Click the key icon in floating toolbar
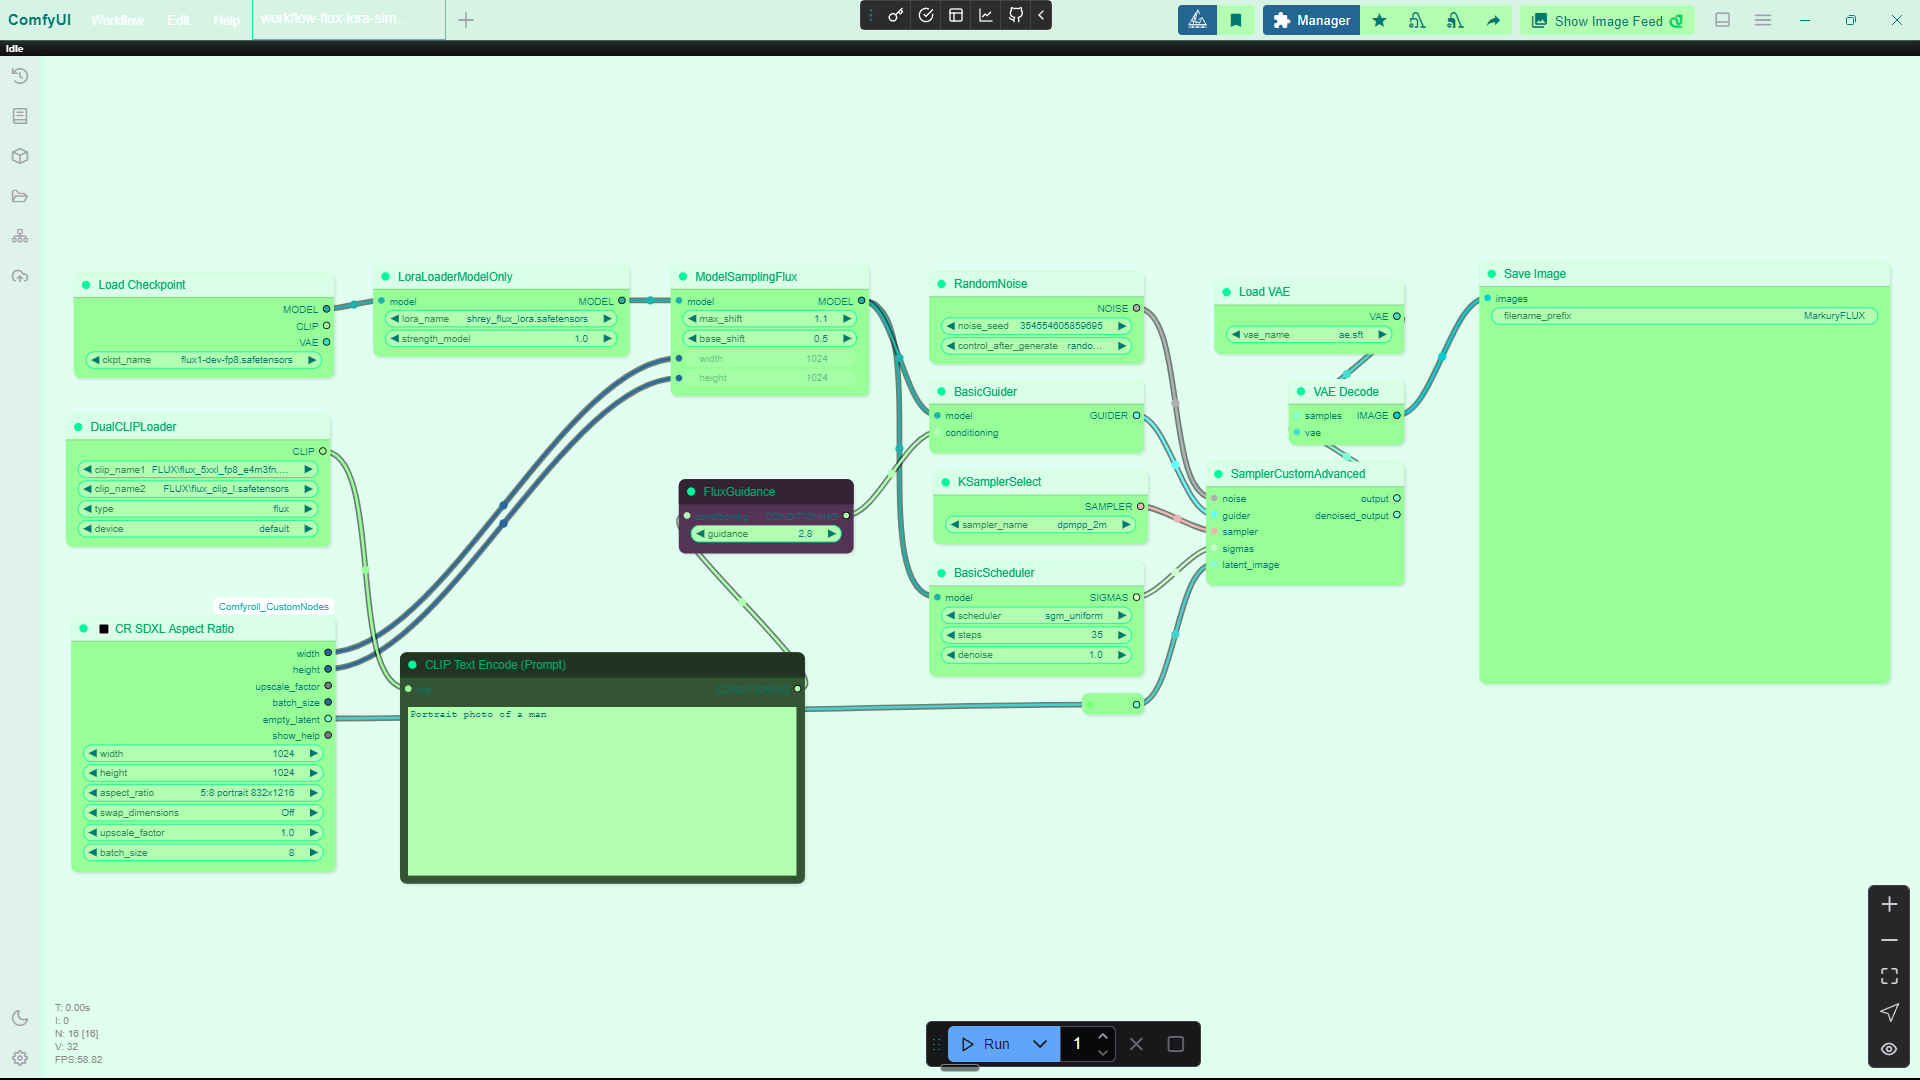 coord(896,15)
